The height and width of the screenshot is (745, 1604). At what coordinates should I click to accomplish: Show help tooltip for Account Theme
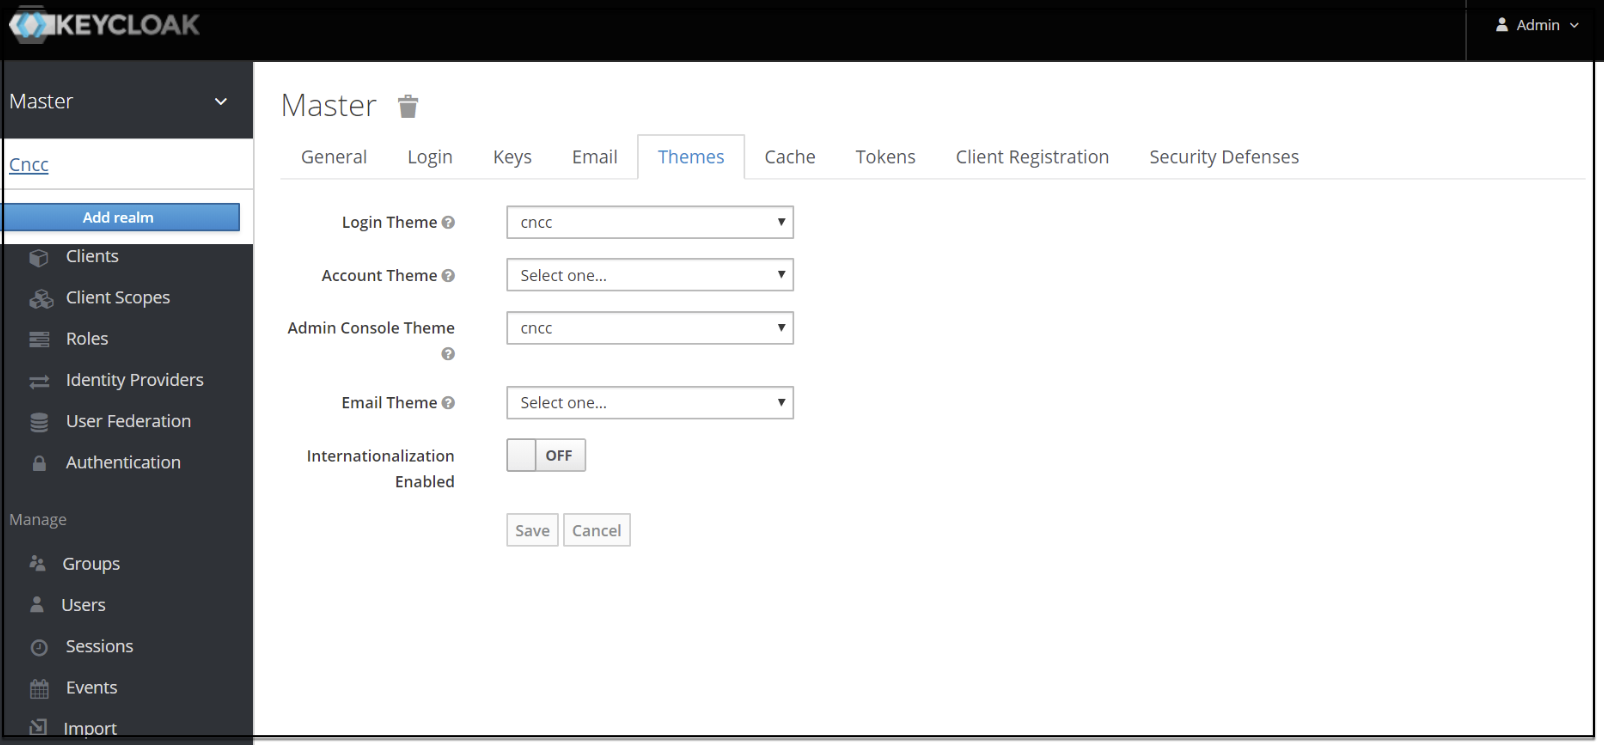point(448,275)
